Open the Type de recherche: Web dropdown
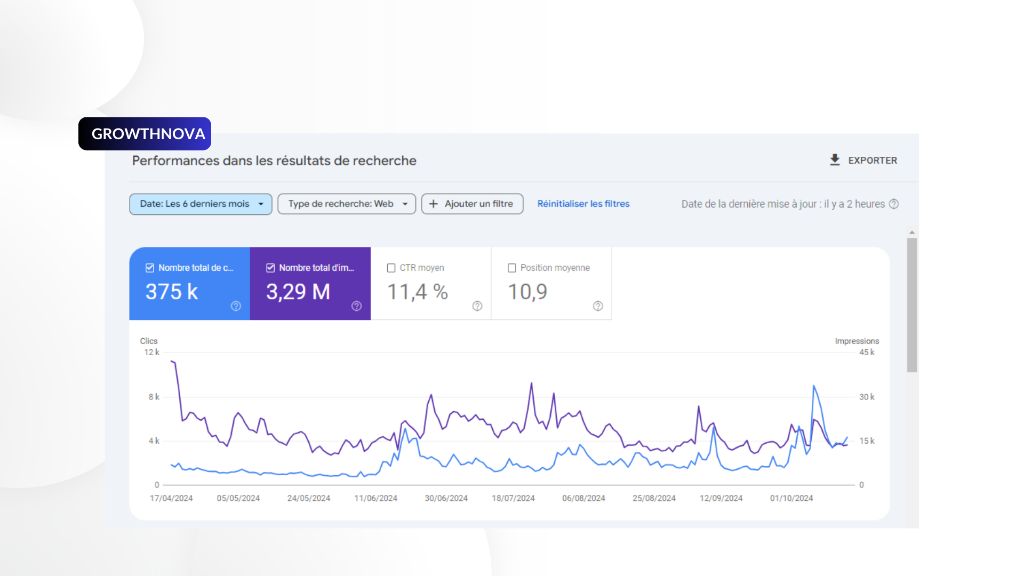This screenshot has width=1024, height=576. pos(347,204)
